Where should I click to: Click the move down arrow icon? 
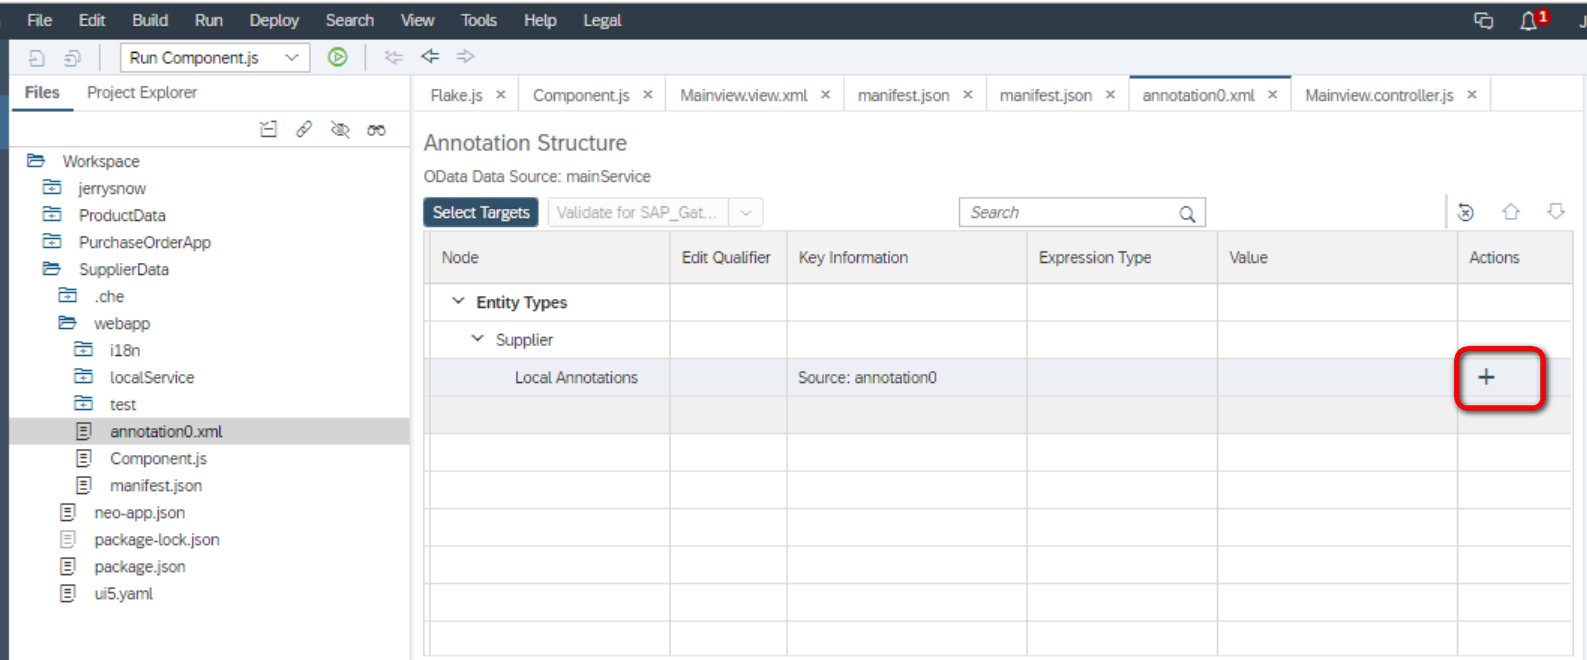(1556, 212)
